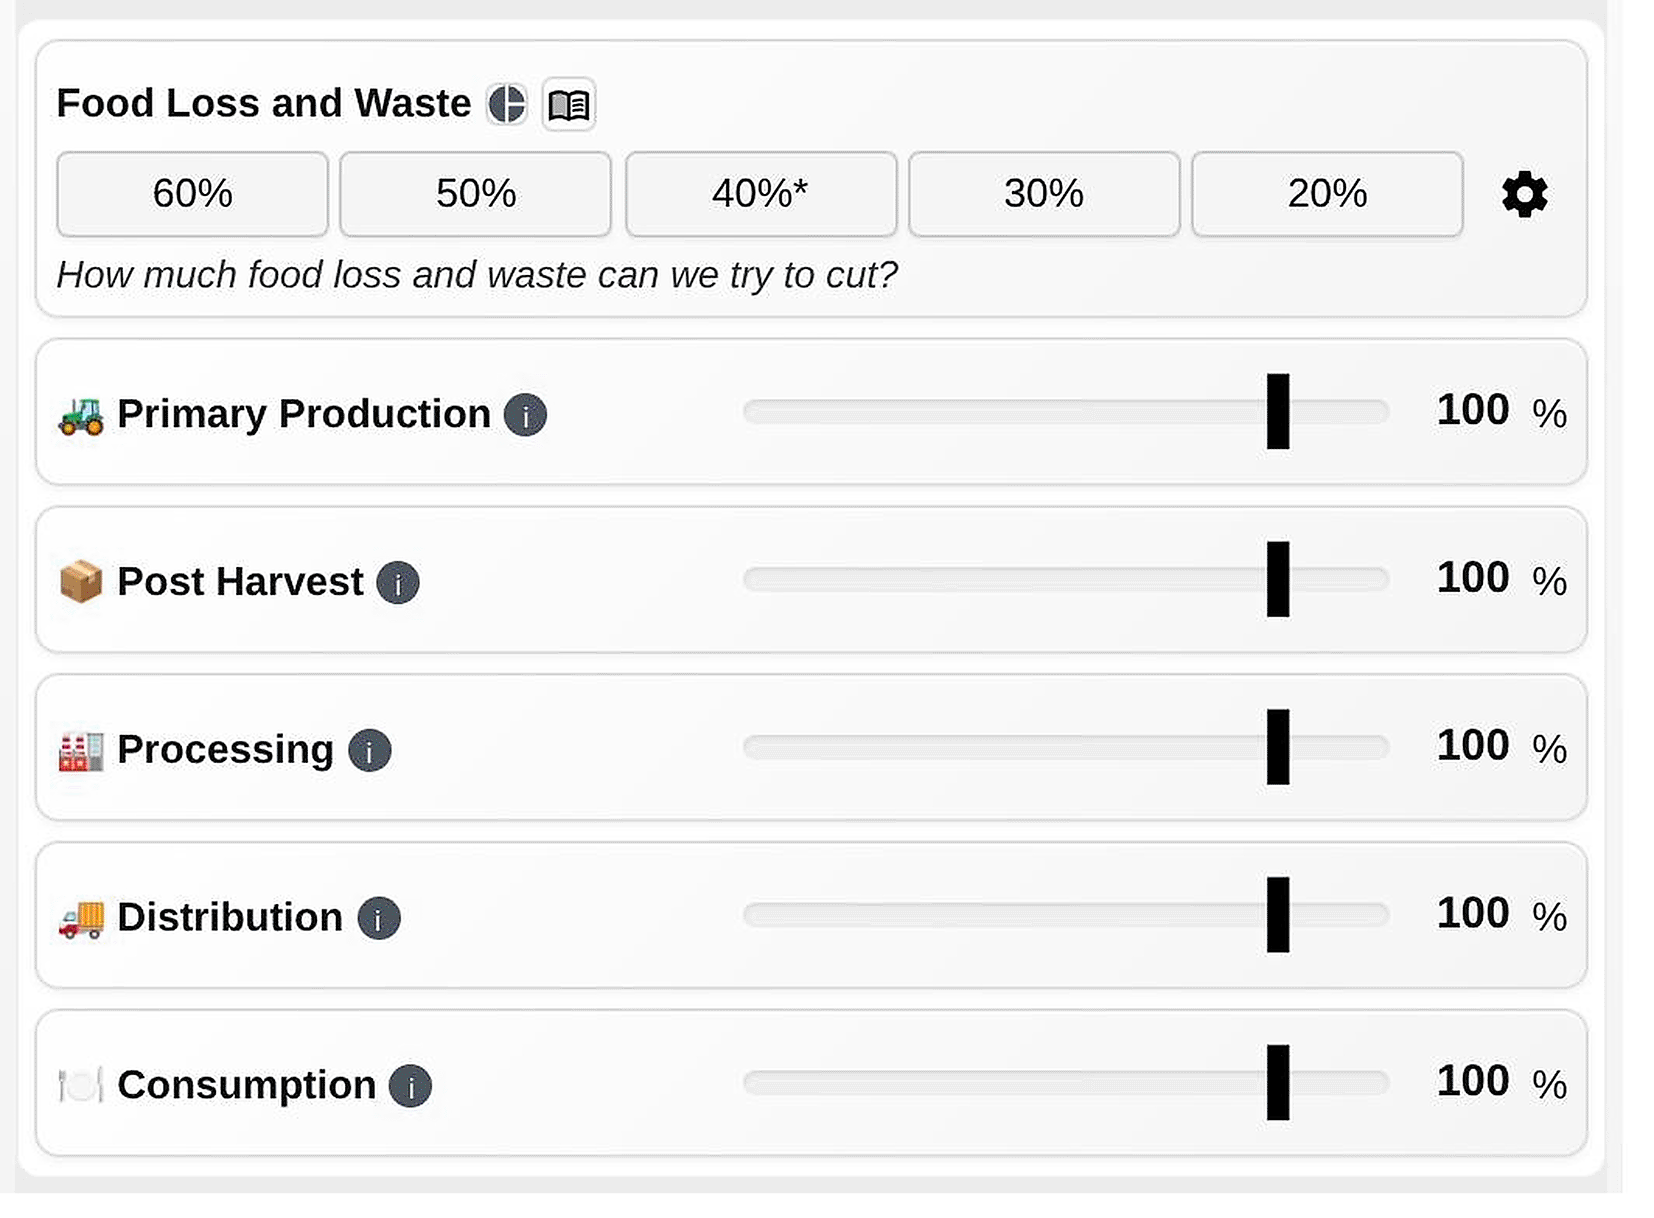Select the 20% food waste option

tap(1328, 194)
